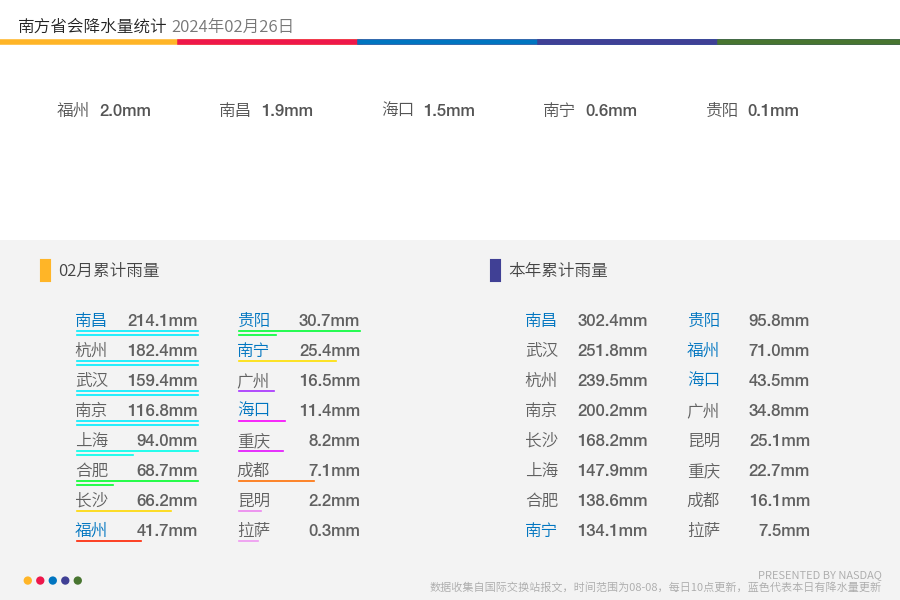Select the green segment of the top color bar
900x600 pixels.
808,42
